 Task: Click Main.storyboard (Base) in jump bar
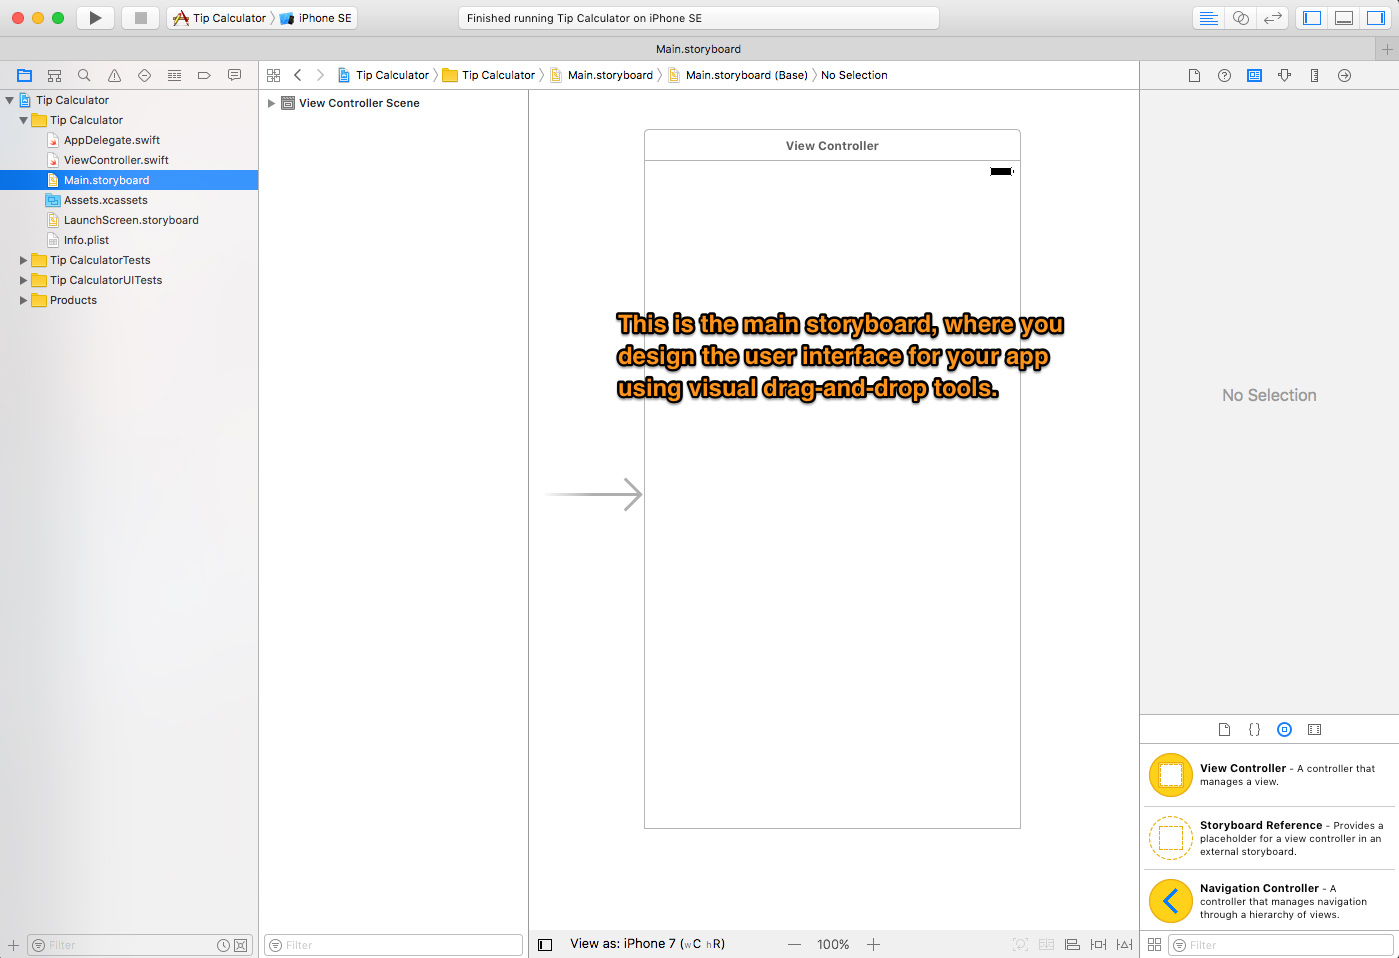click(x=738, y=75)
